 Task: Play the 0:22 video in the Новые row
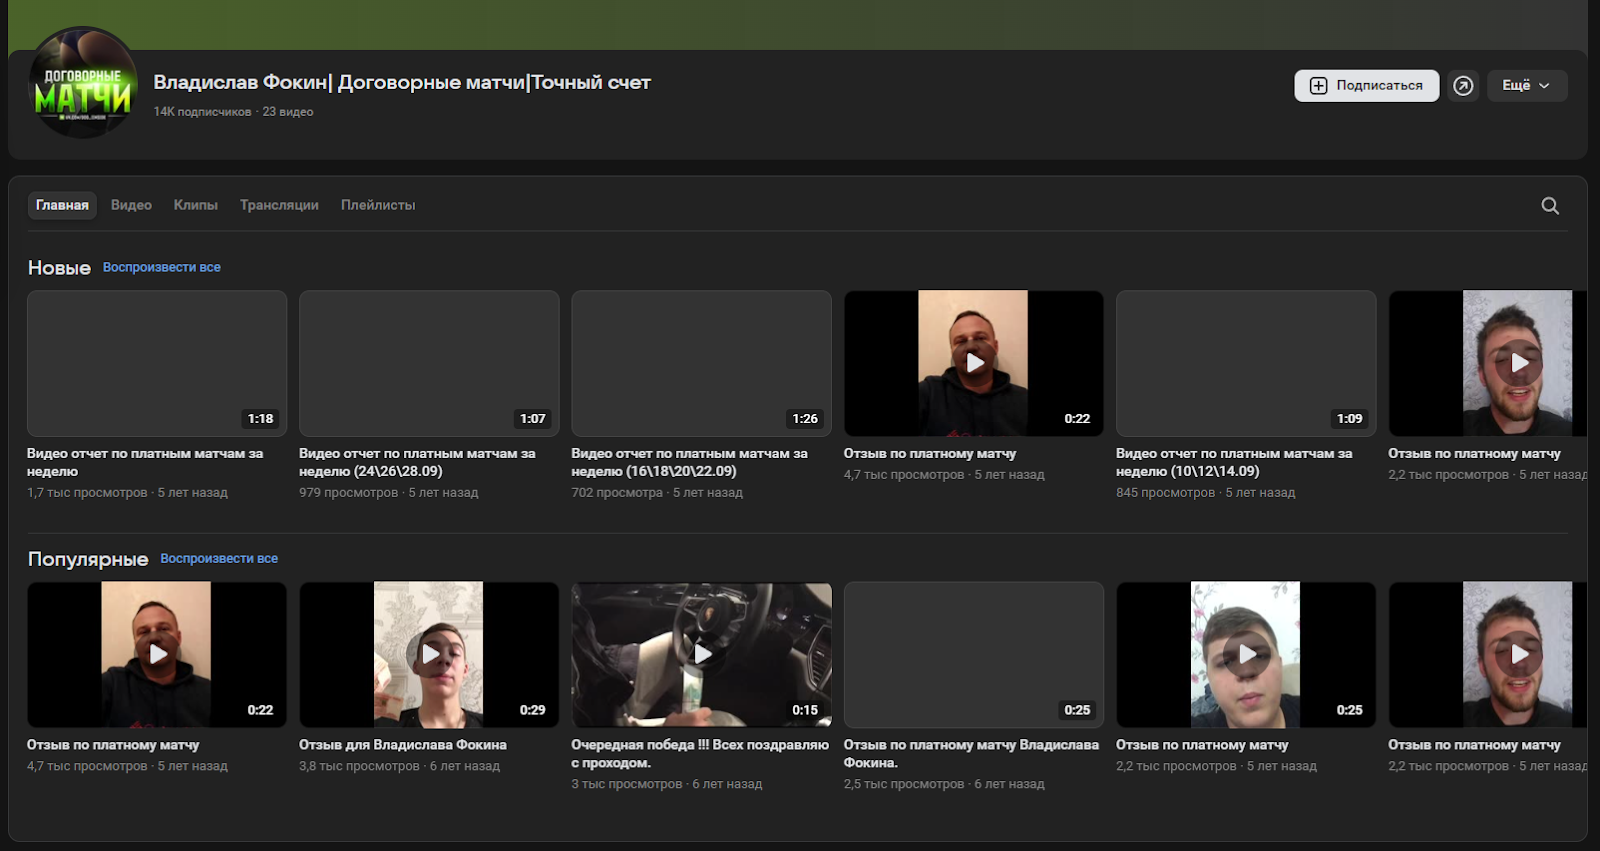(974, 363)
